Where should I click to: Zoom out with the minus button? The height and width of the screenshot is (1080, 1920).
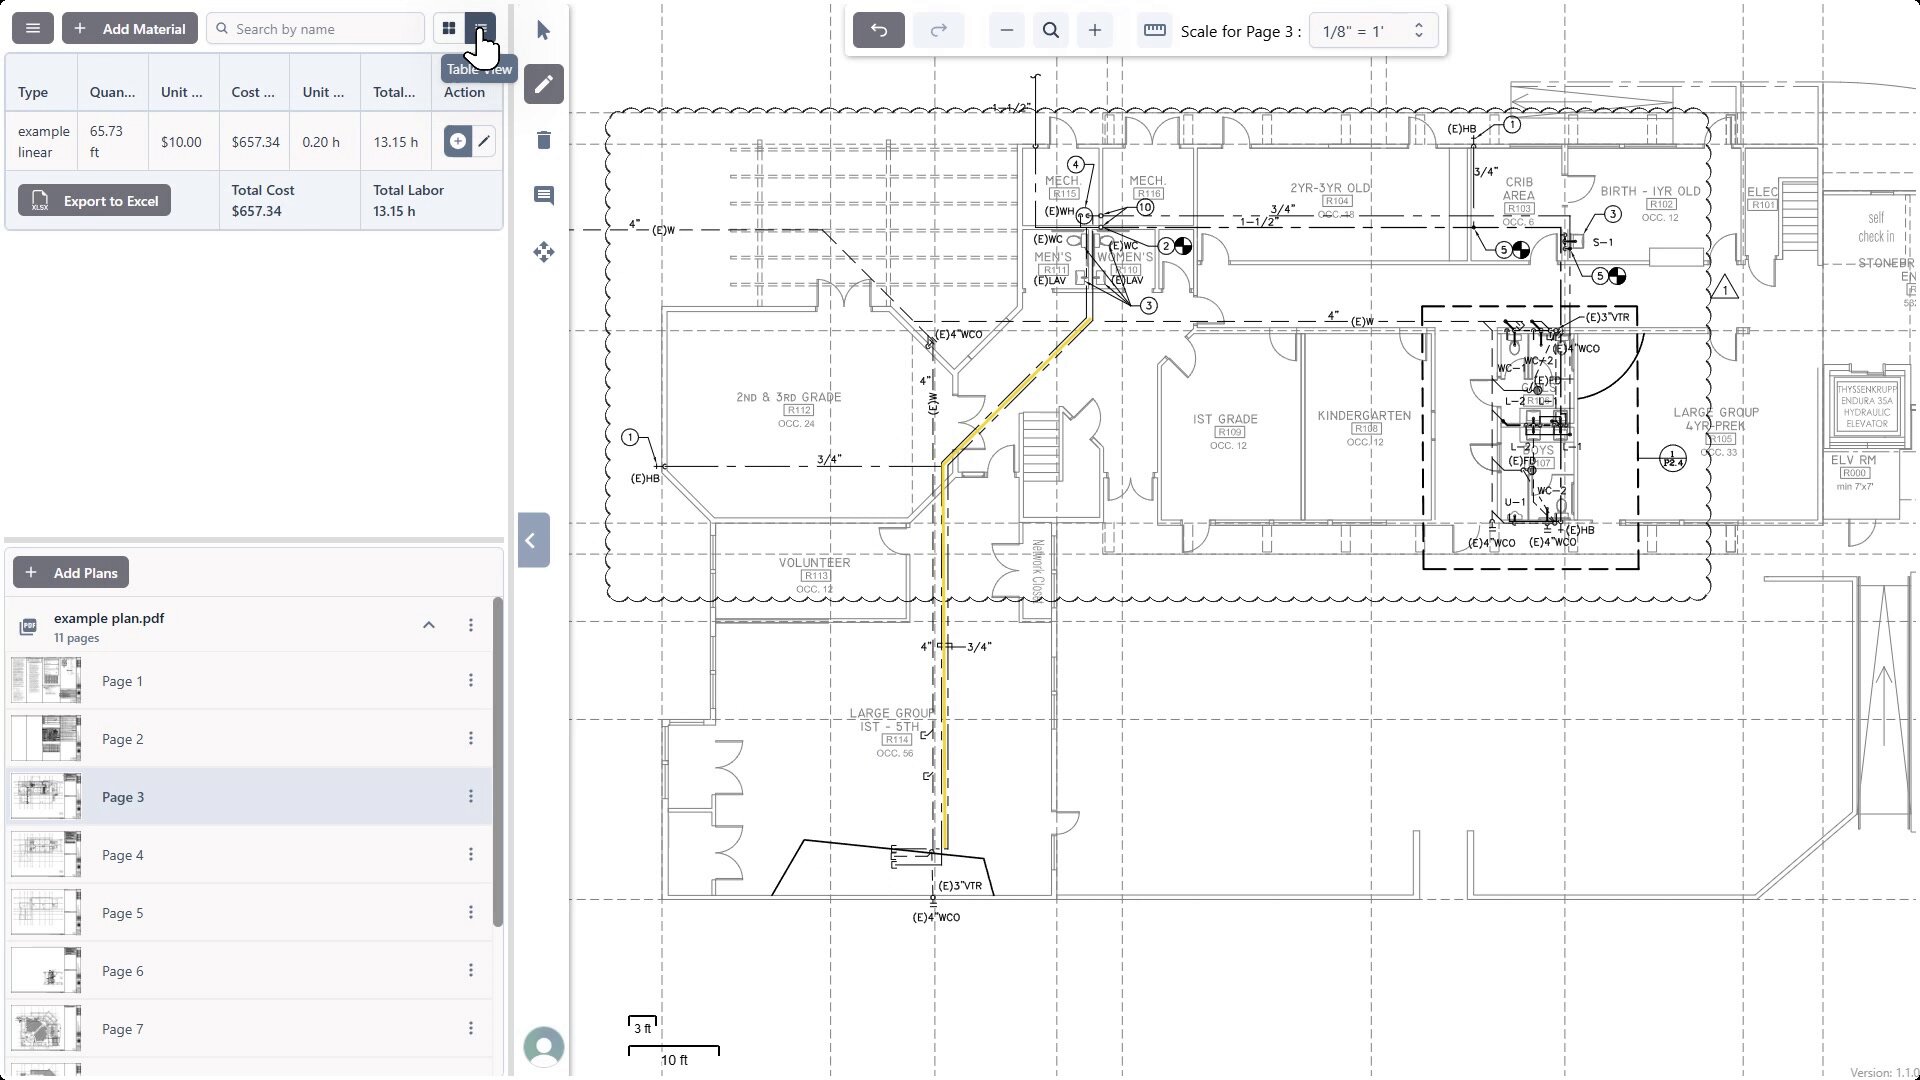pos(1007,31)
